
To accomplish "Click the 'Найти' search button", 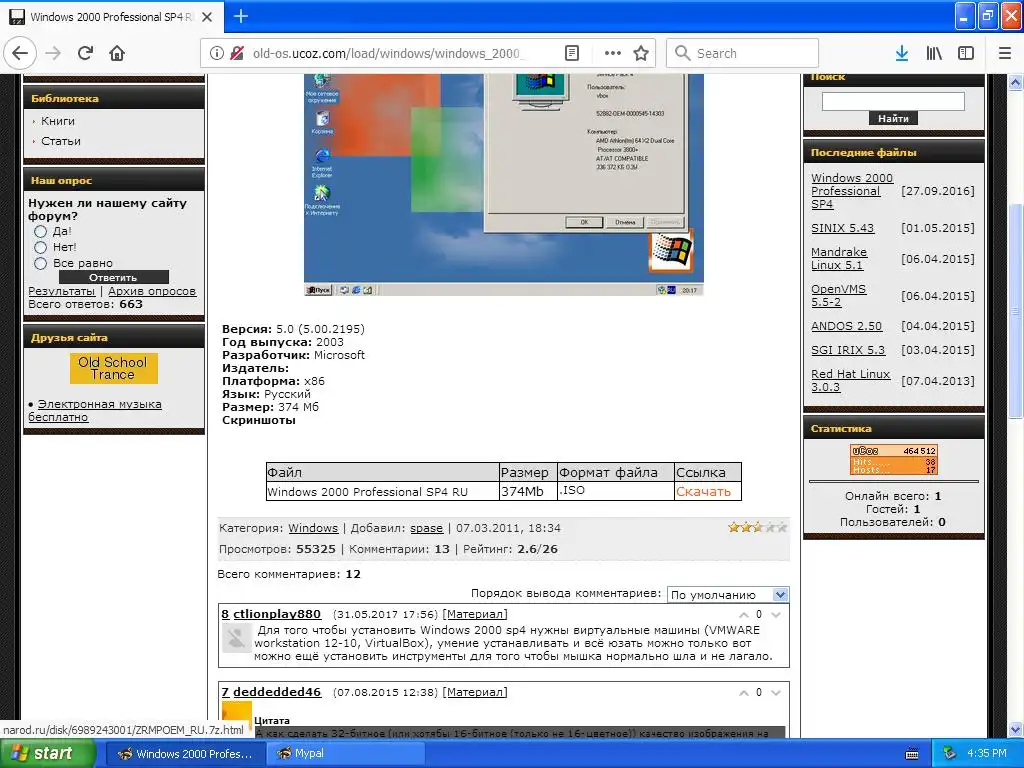I will [x=893, y=118].
